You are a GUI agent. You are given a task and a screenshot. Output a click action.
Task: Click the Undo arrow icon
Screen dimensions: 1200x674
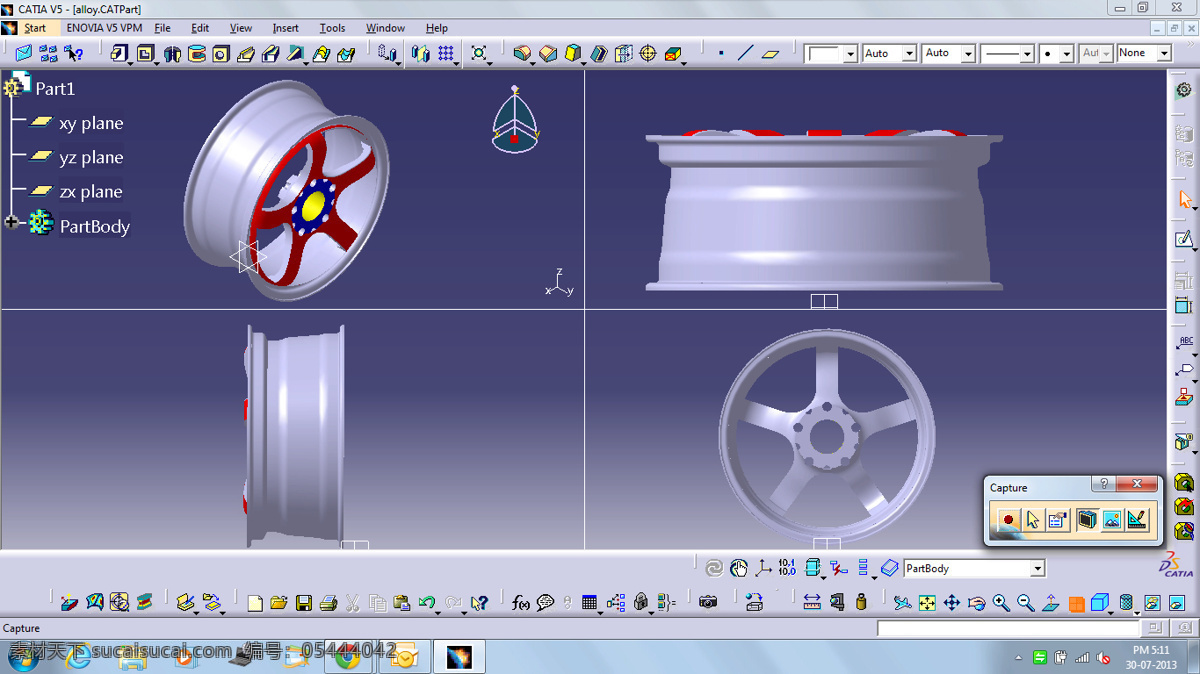click(x=427, y=603)
